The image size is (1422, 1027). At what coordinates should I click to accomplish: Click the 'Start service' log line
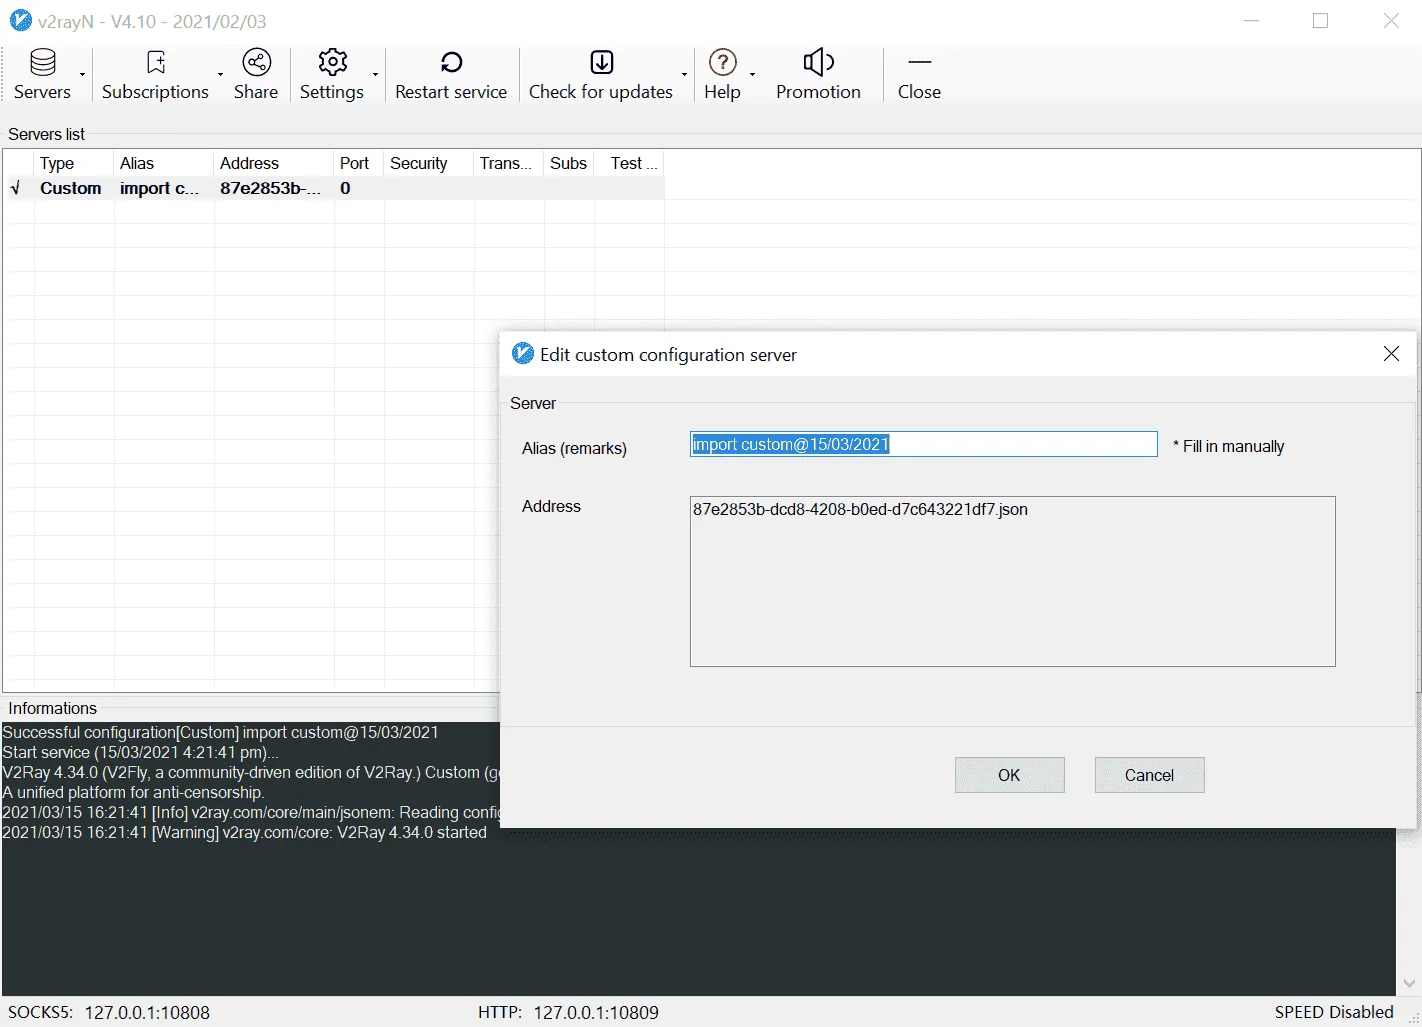(141, 752)
